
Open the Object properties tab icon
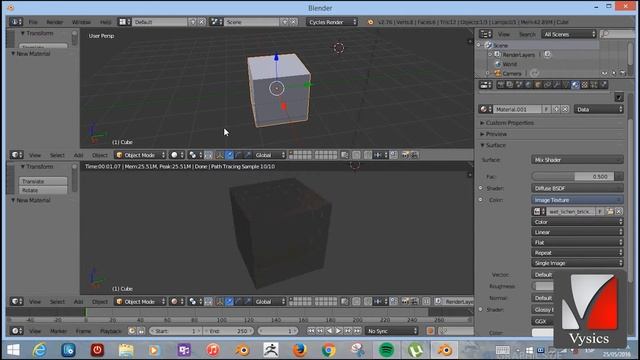pyautogui.click(x=538, y=85)
